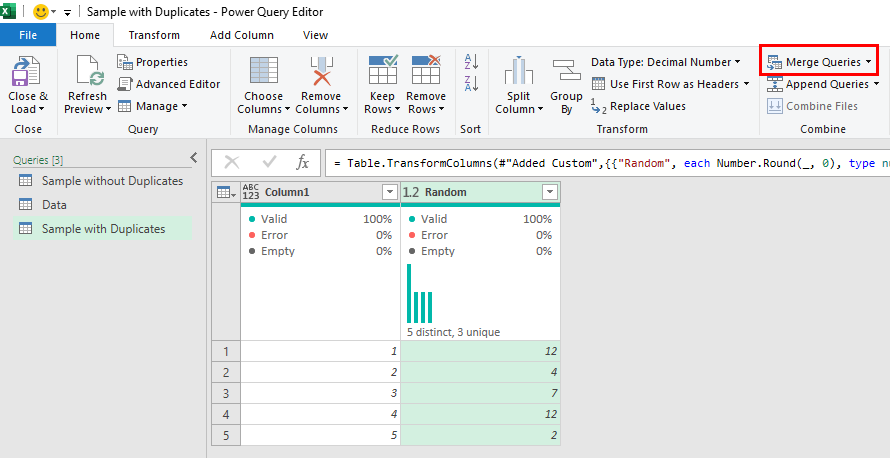Click the table icon in grid corner

pyautogui.click(x=226, y=192)
